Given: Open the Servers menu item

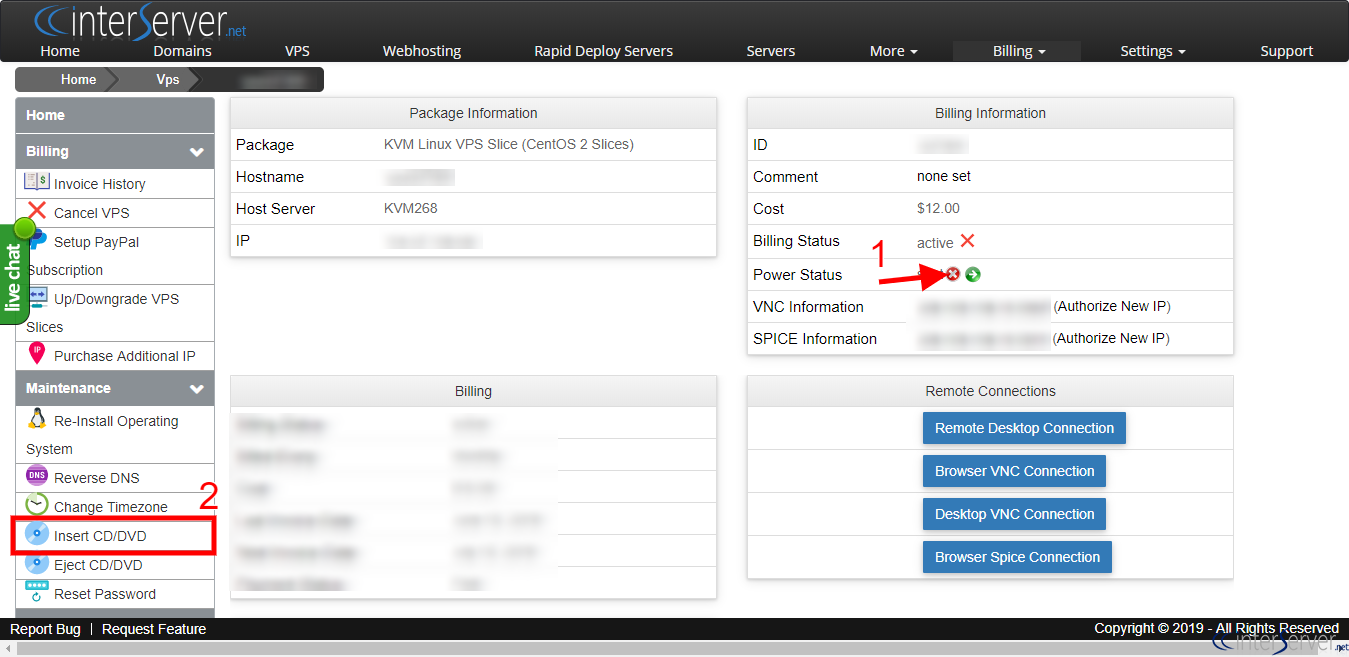Looking at the screenshot, I should coord(771,51).
